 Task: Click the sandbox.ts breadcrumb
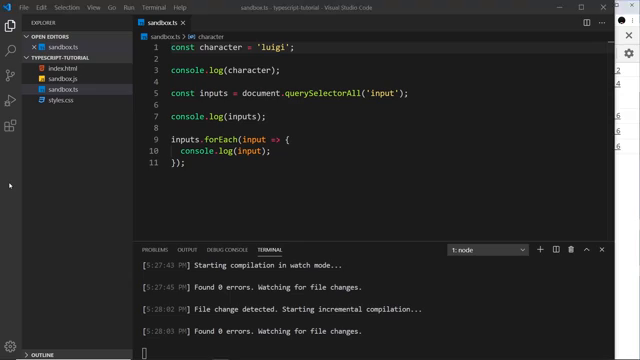pyautogui.click(x=165, y=37)
